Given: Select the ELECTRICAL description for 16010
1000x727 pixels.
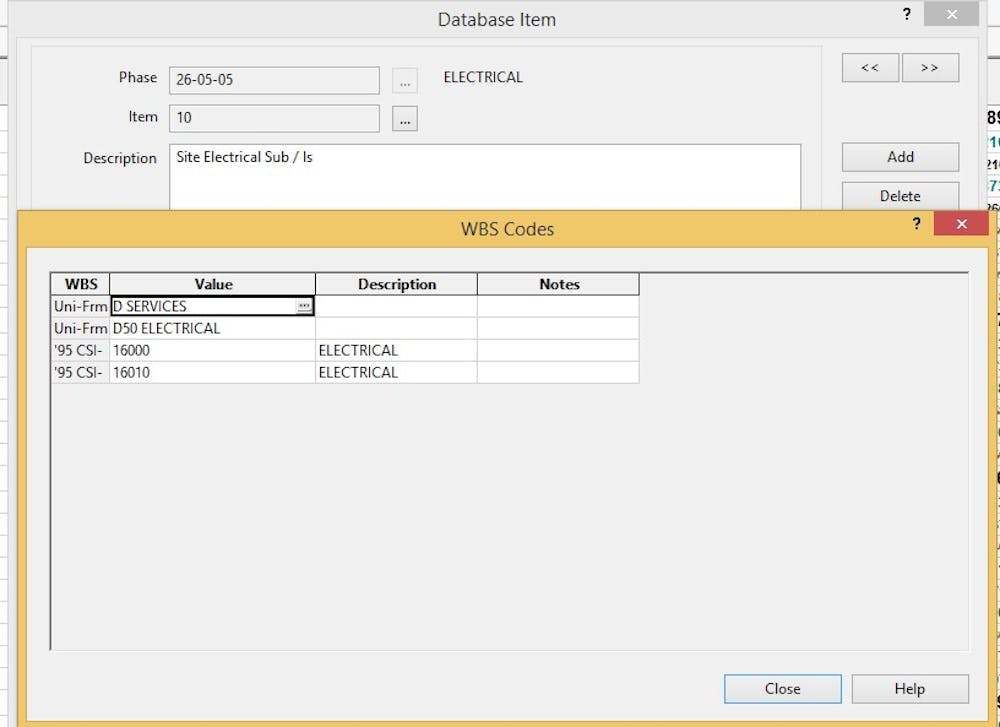Looking at the screenshot, I should click(397, 372).
